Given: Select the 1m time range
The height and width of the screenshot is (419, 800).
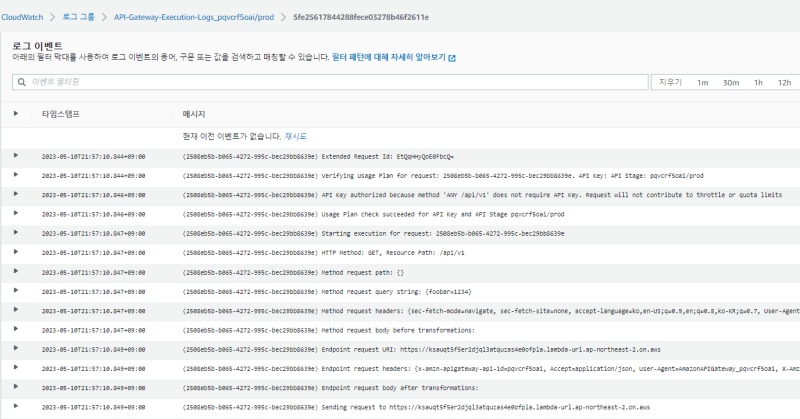Looking at the screenshot, I should 702,82.
